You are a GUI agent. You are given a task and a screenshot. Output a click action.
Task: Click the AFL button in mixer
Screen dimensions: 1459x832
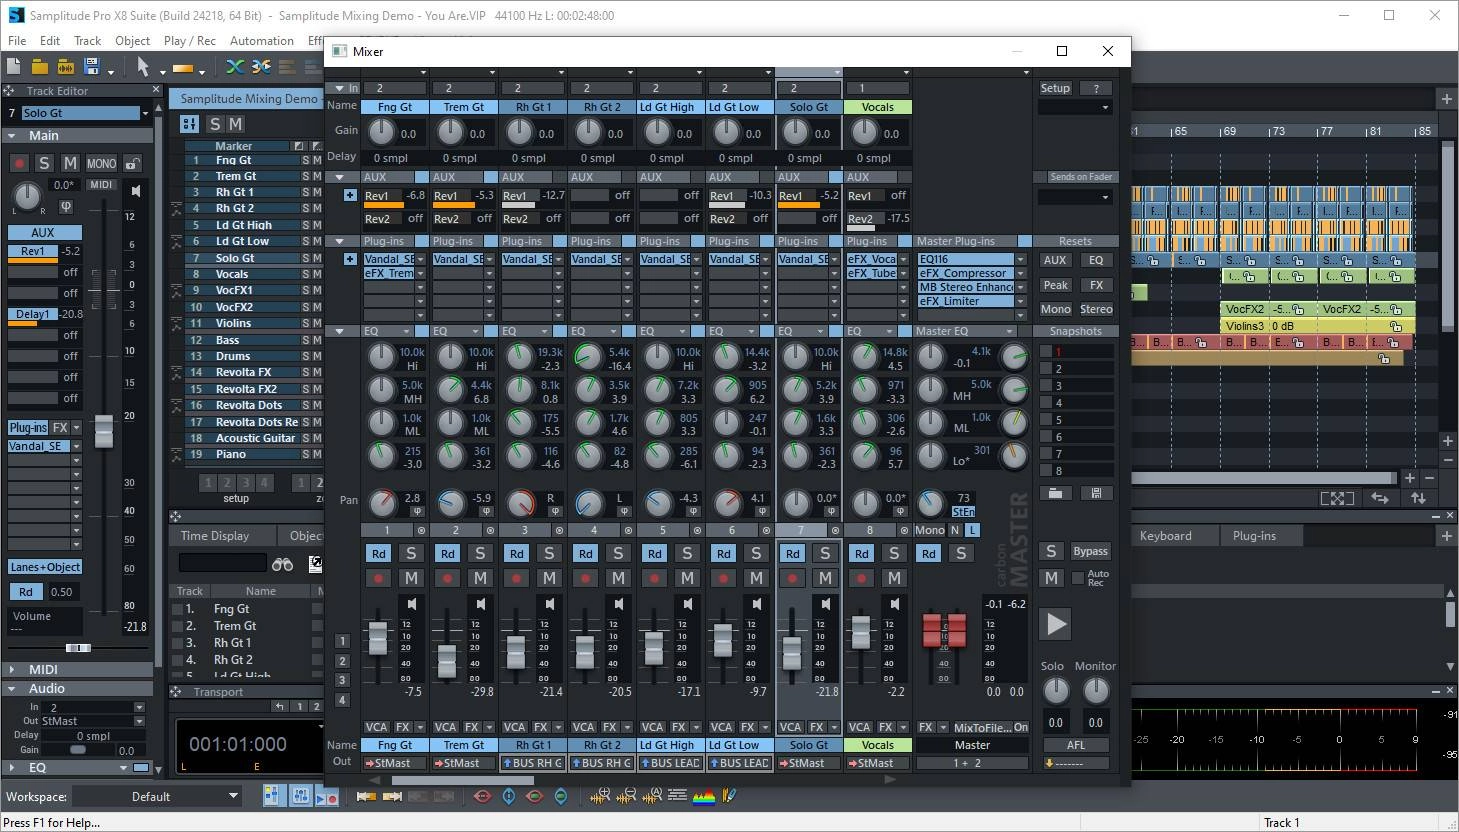[x=1075, y=745]
